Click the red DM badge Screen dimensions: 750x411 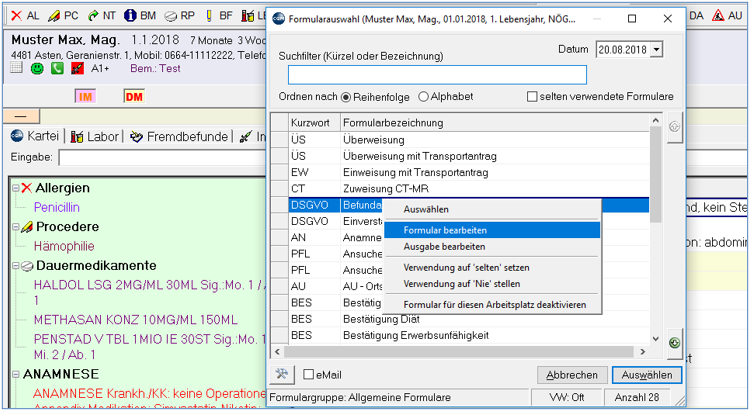point(134,97)
